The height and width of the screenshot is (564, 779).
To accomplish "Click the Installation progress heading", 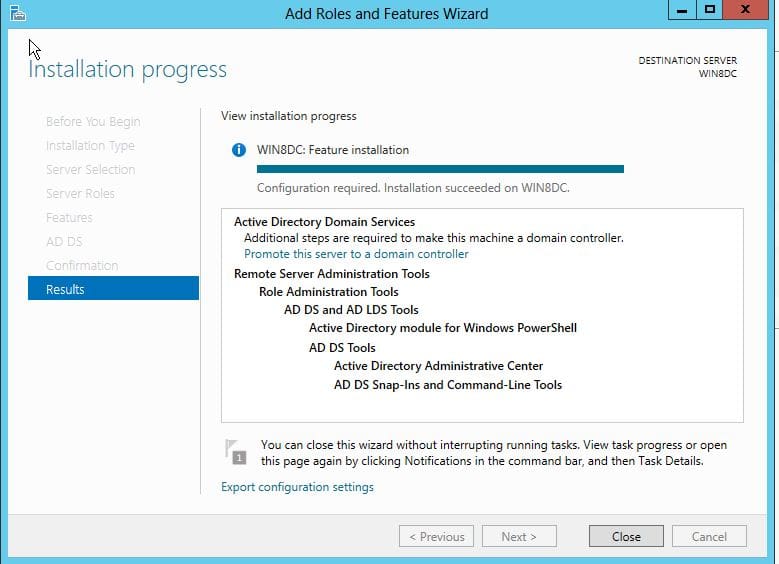I will coord(127,70).
